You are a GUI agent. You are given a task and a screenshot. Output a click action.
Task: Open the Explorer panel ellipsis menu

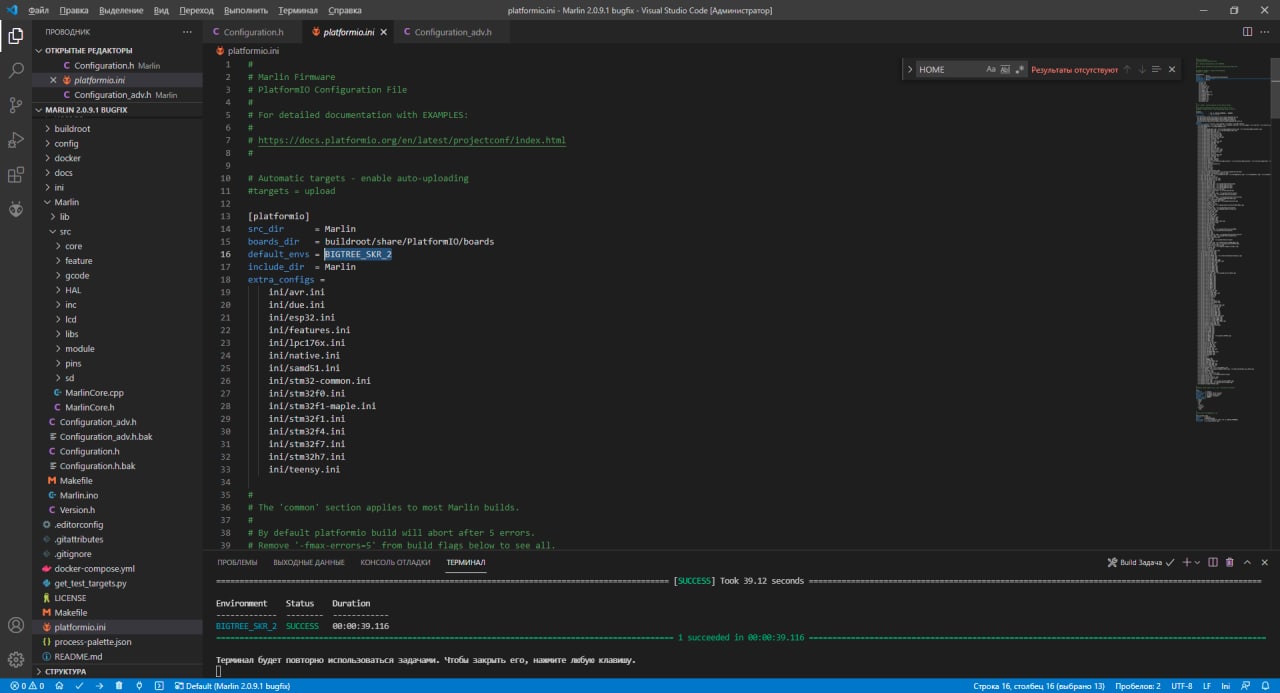(x=187, y=32)
